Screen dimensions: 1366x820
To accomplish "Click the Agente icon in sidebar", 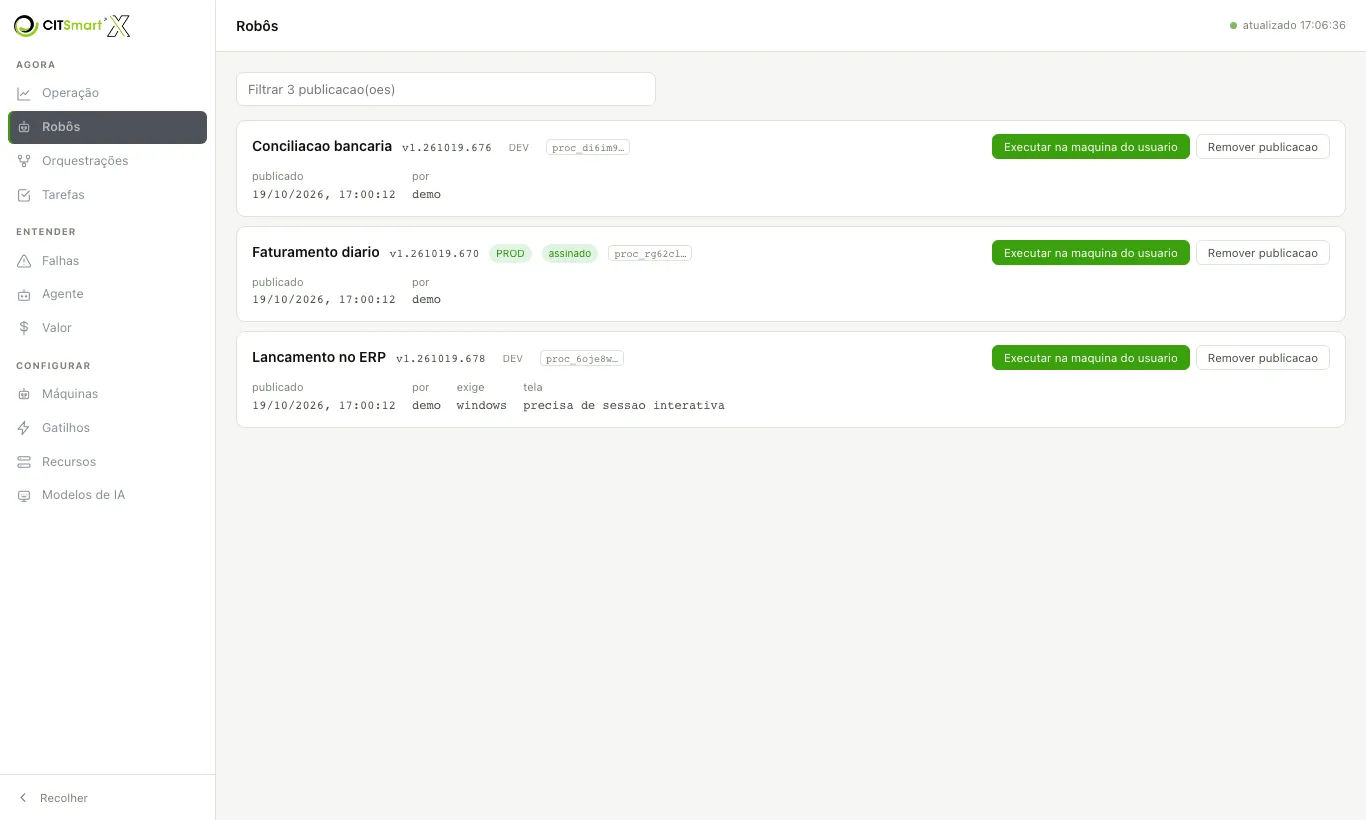I will click(24, 294).
